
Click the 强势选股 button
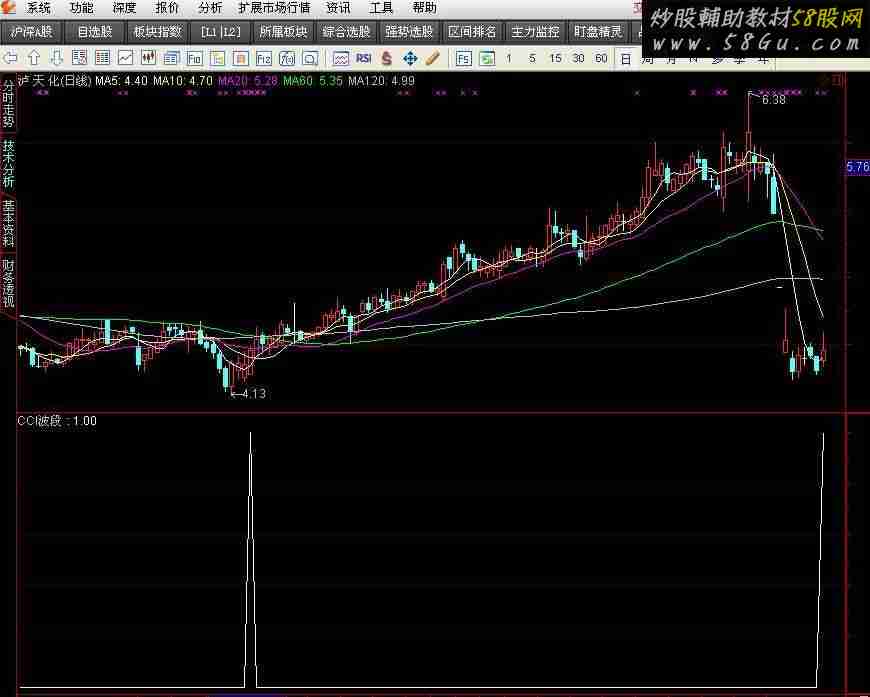[x=409, y=32]
